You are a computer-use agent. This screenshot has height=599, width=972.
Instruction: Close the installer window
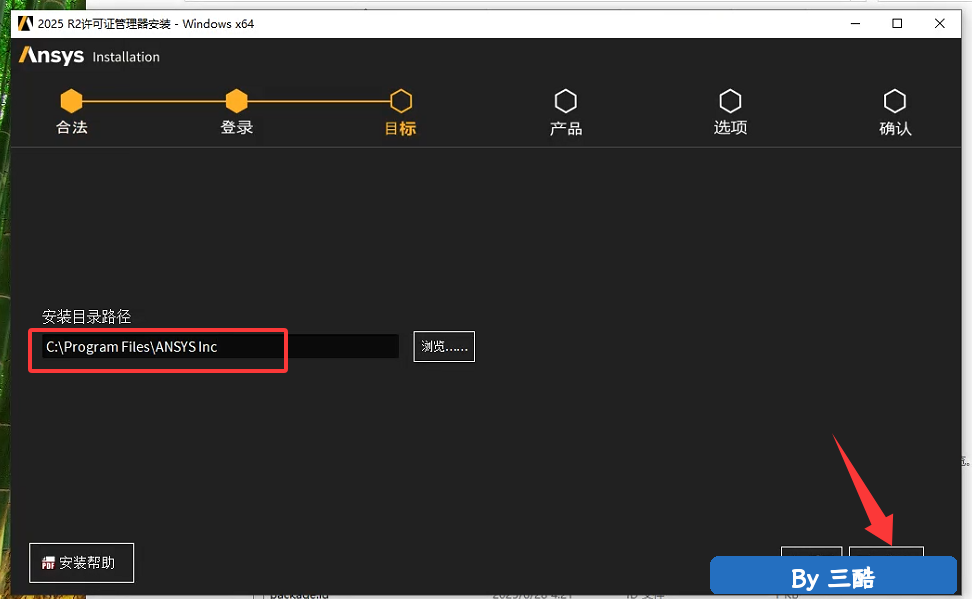(x=940, y=24)
